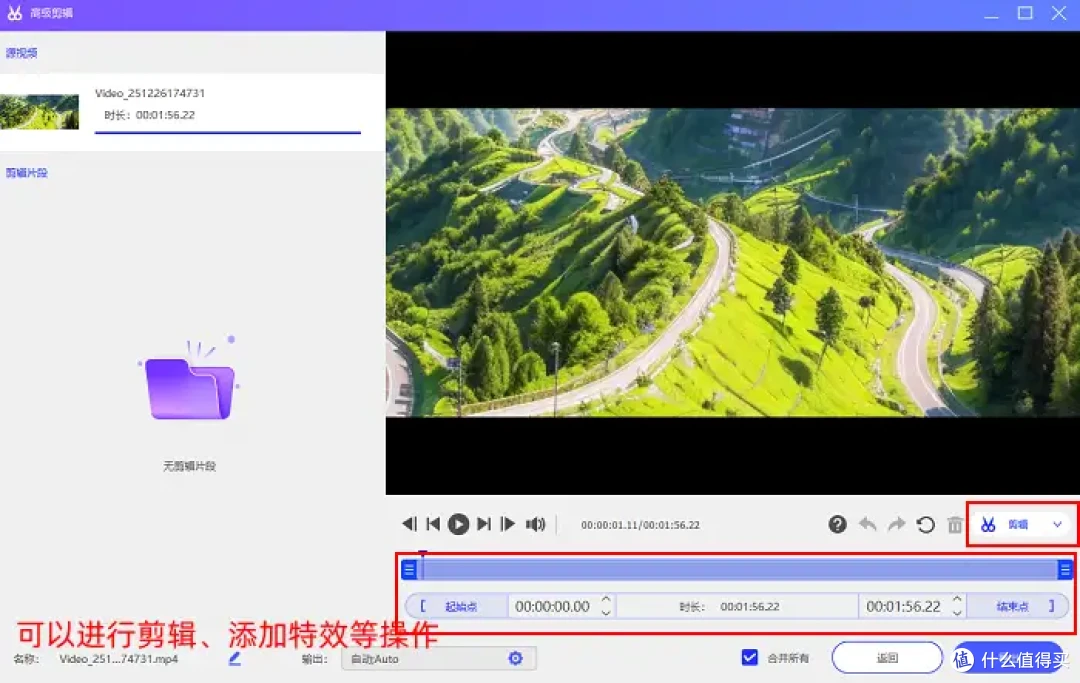Open the help question mark icon
Image resolution: width=1080 pixels, height=683 pixels.
pyautogui.click(x=837, y=525)
